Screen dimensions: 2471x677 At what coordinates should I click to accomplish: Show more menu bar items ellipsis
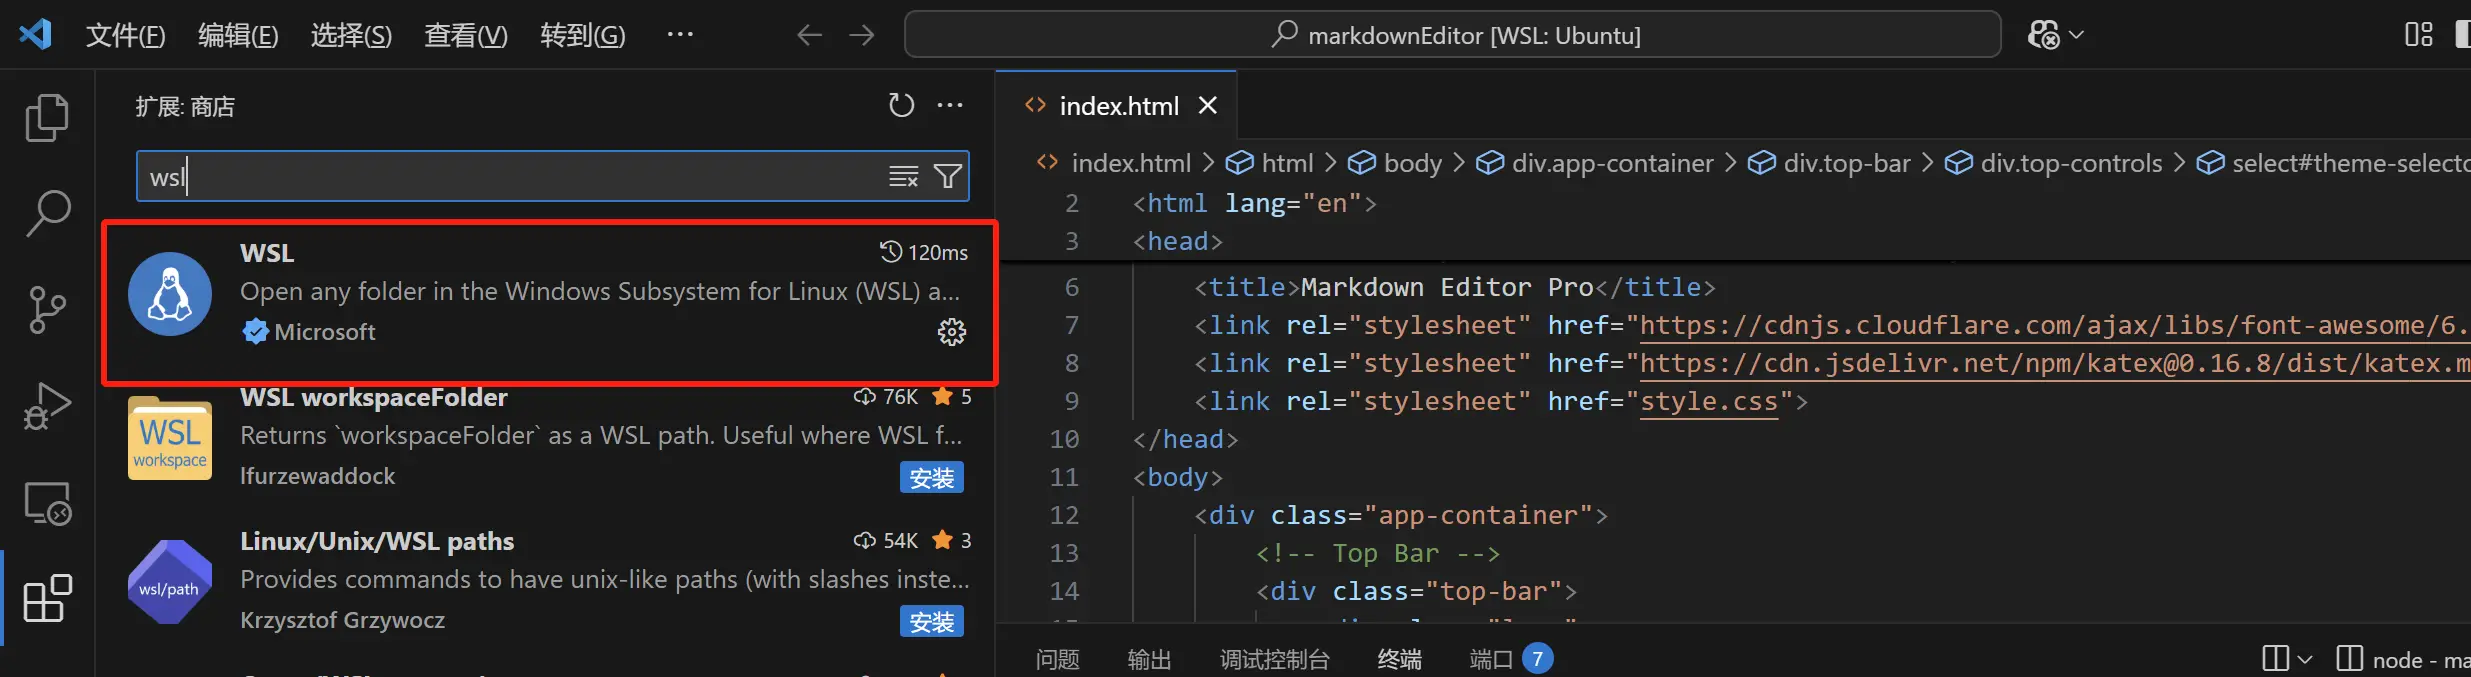pos(680,35)
